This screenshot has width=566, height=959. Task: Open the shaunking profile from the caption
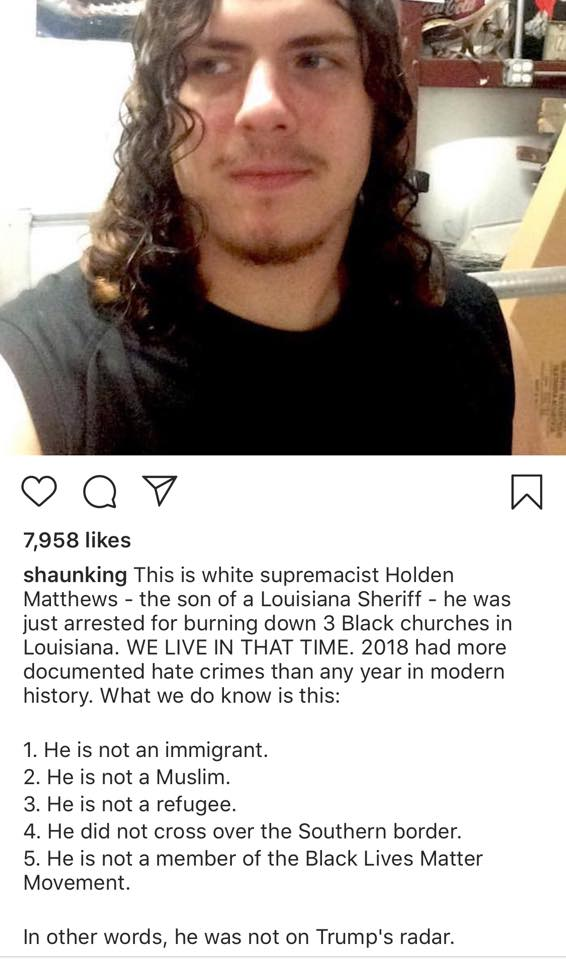75,576
